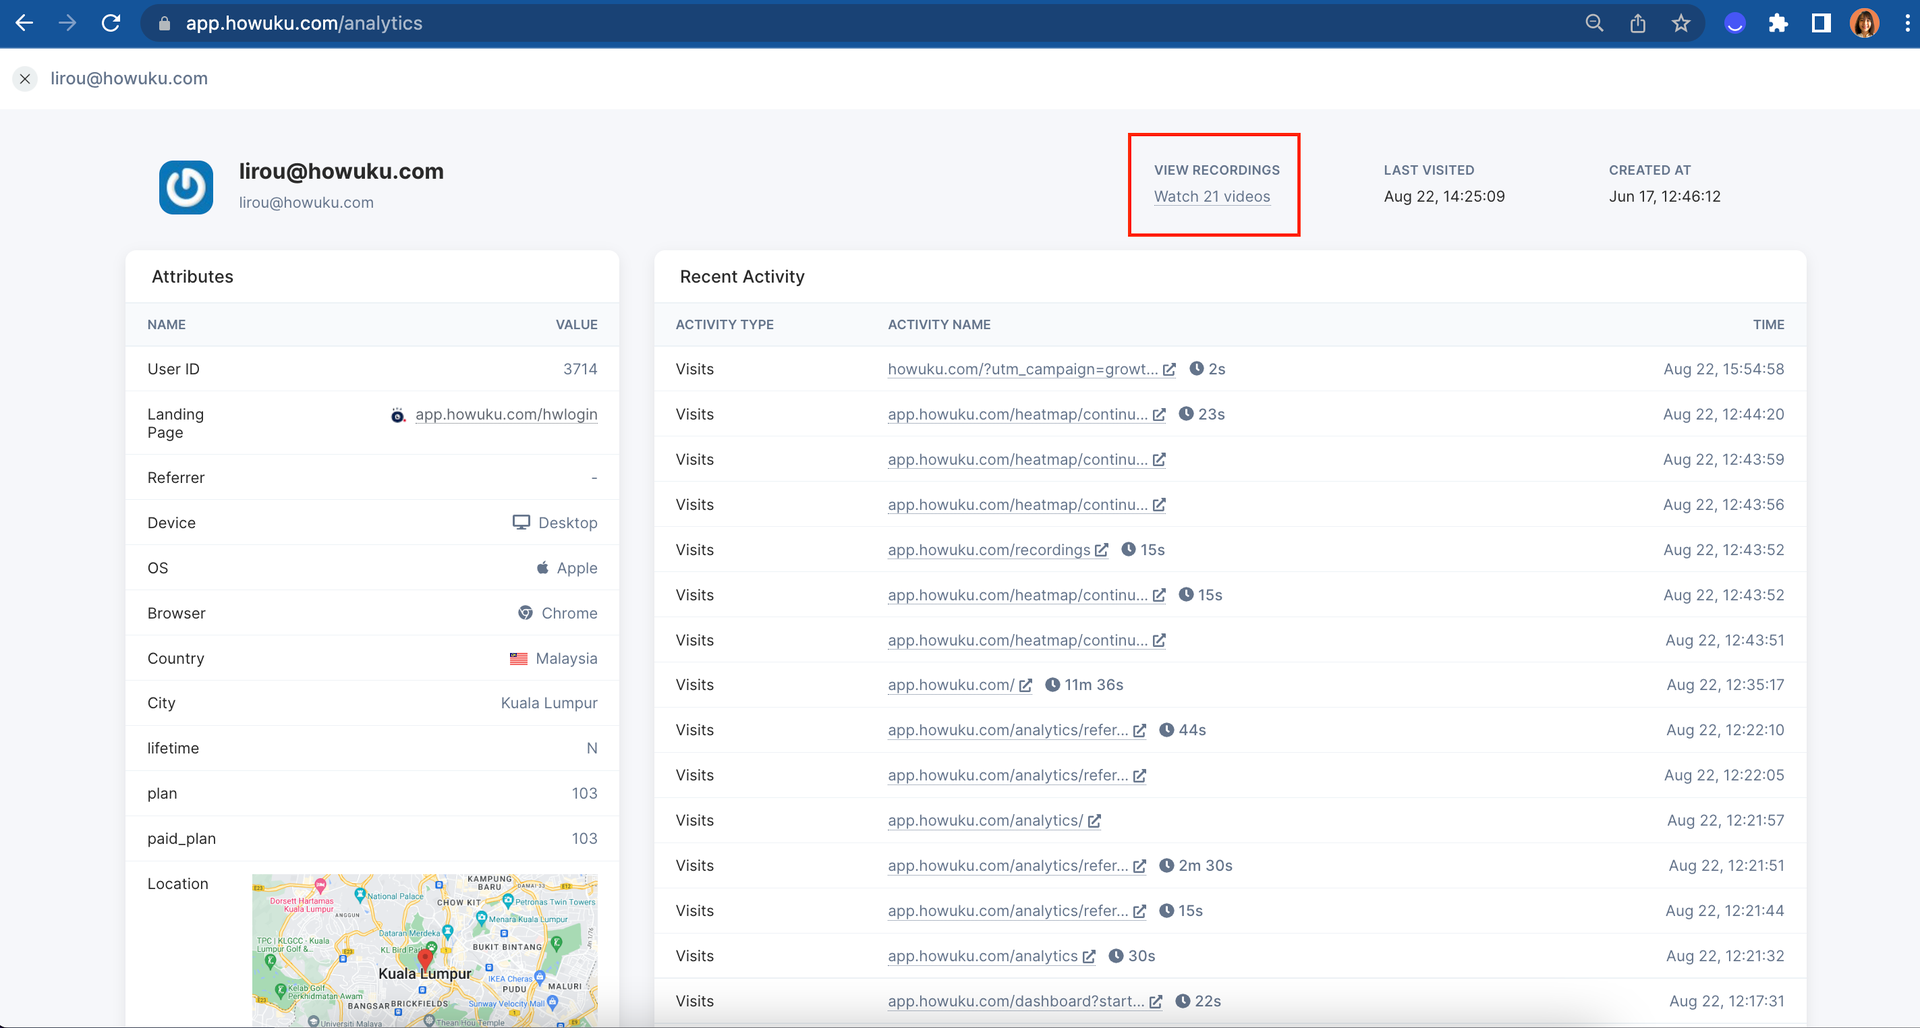Open external link icon beside app.howuku.com/recordings
The image size is (1920, 1028).
(x=1101, y=550)
